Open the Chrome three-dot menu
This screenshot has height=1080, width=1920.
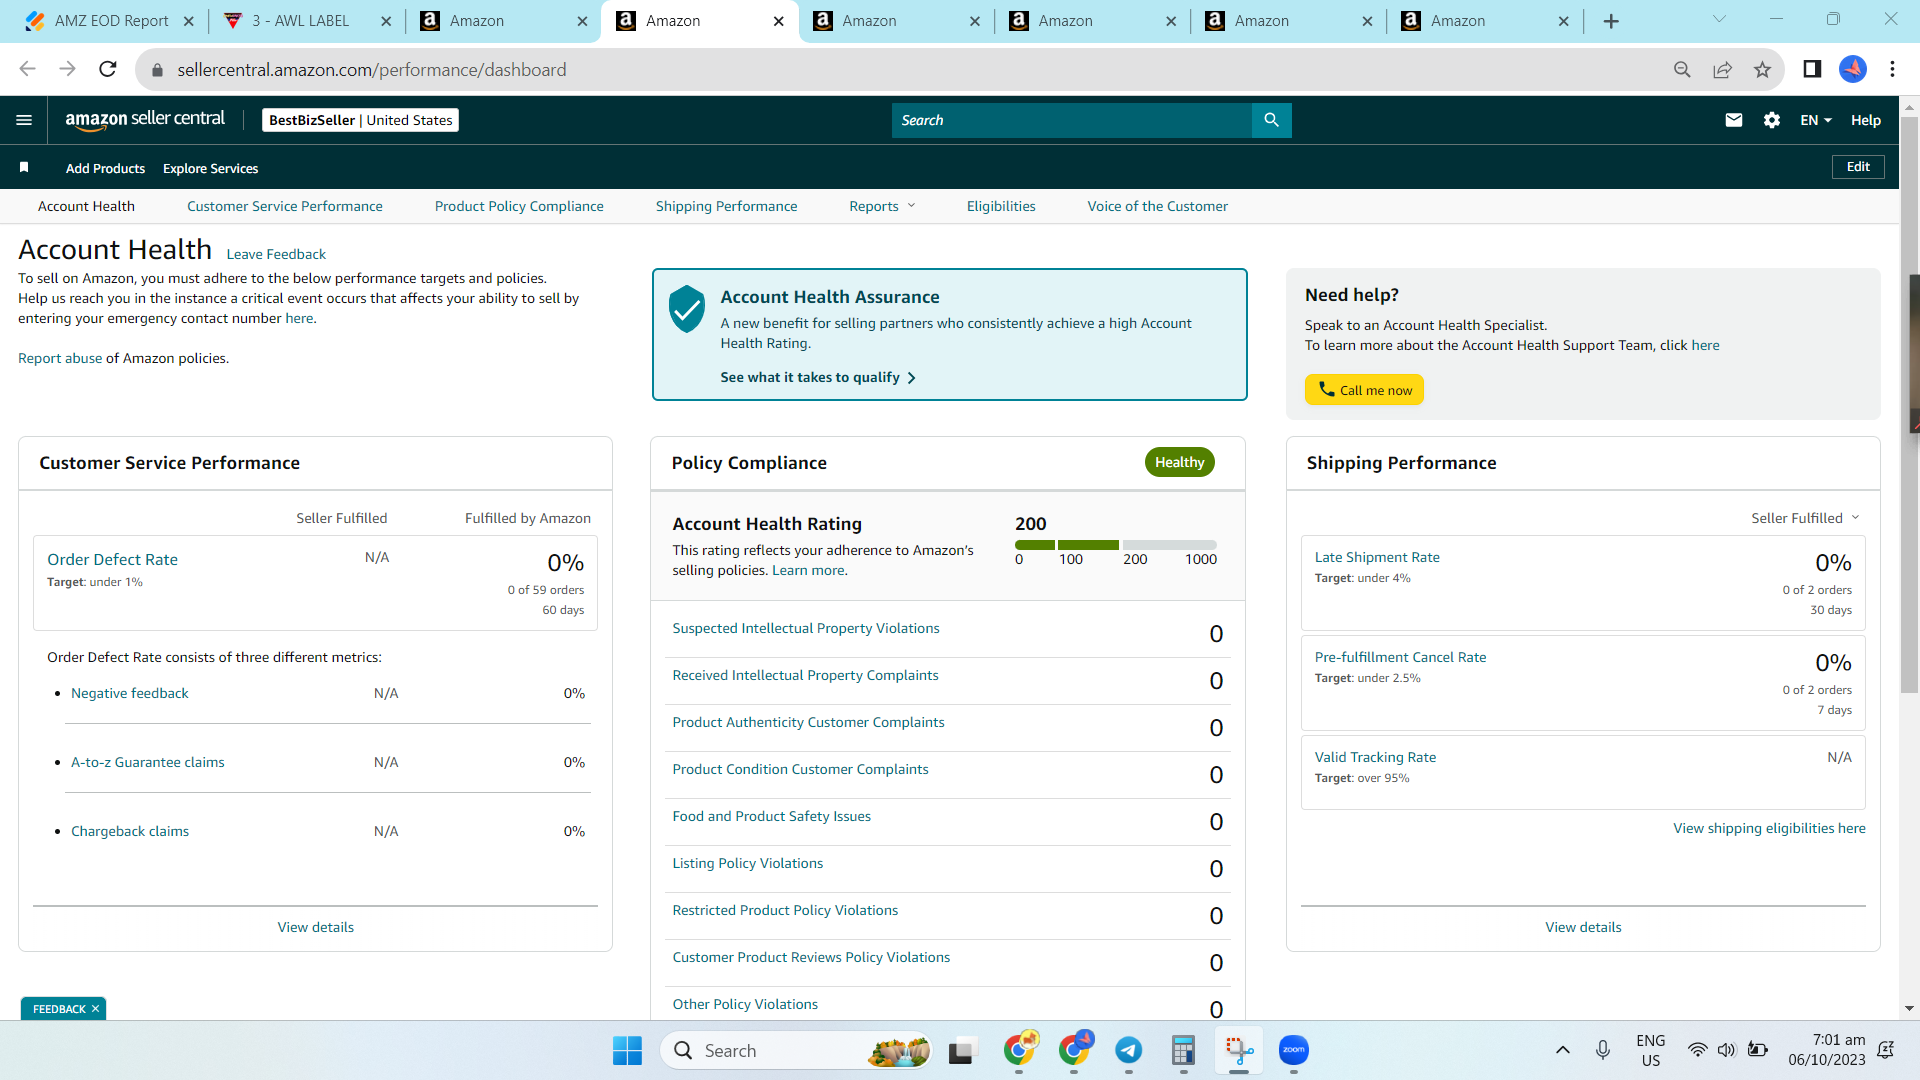click(1892, 69)
